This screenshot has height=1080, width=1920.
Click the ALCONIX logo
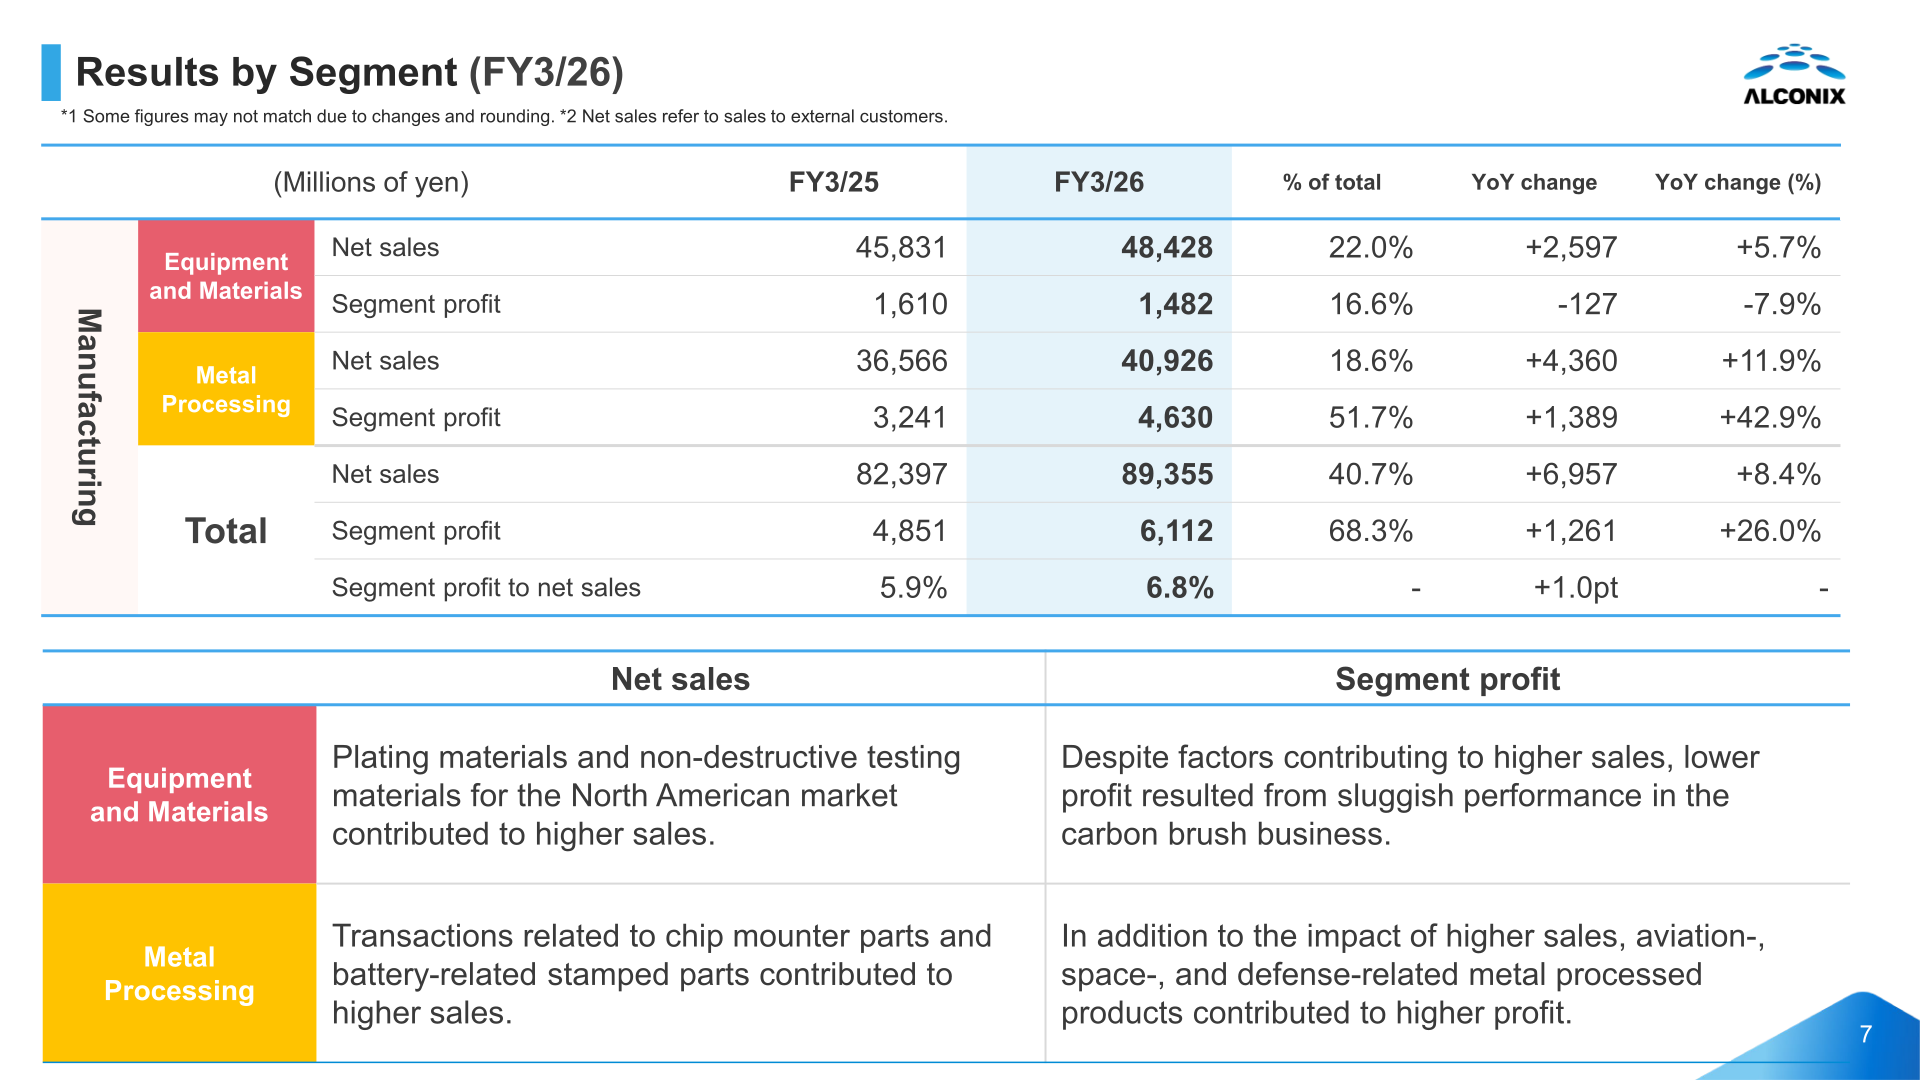(1794, 75)
